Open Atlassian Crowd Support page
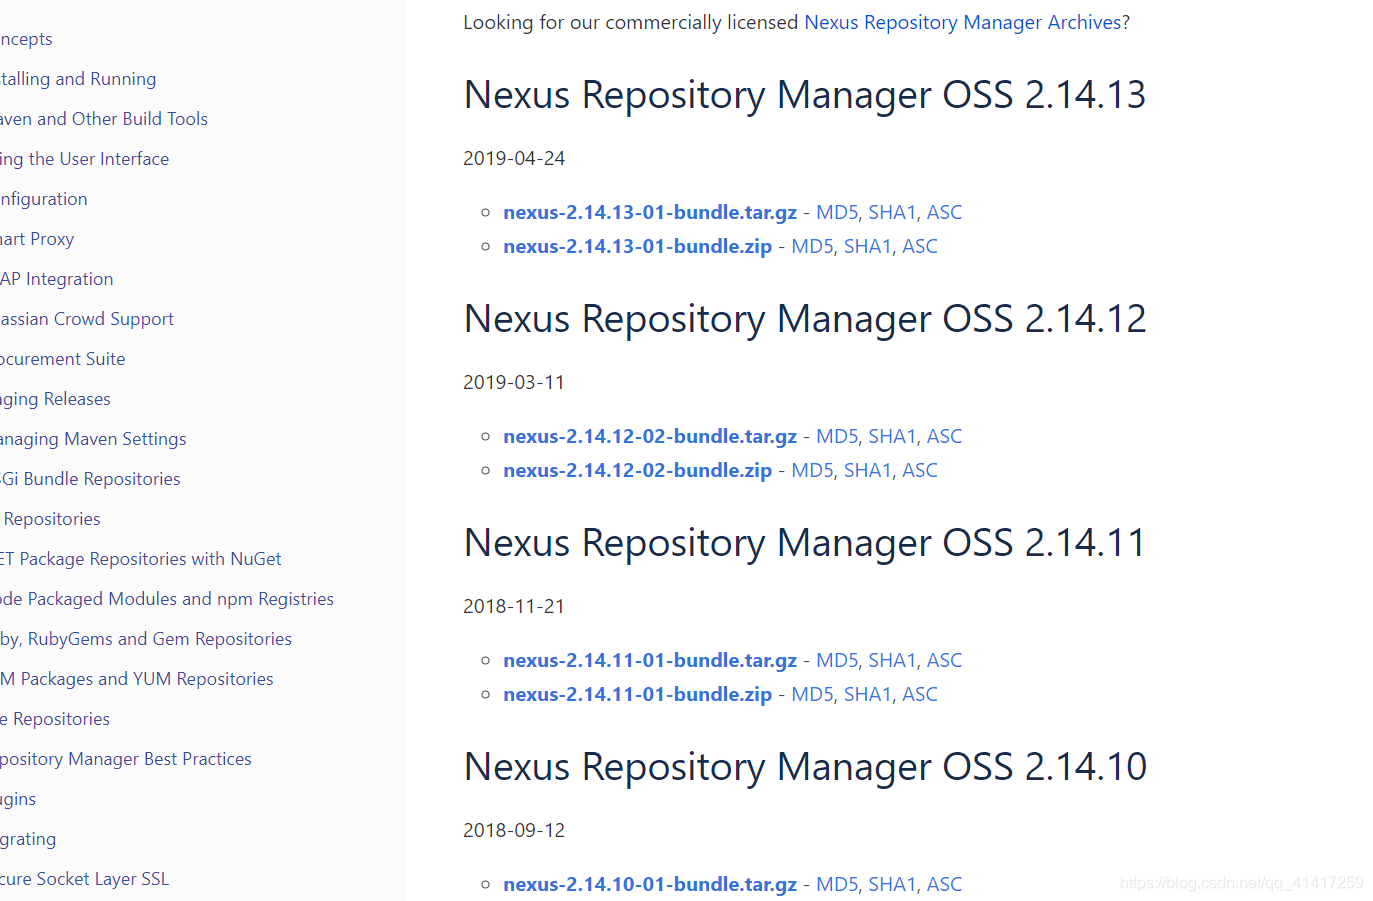Image resolution: width=1373 pixels, height=901 pixels. [x=87, y=319]
